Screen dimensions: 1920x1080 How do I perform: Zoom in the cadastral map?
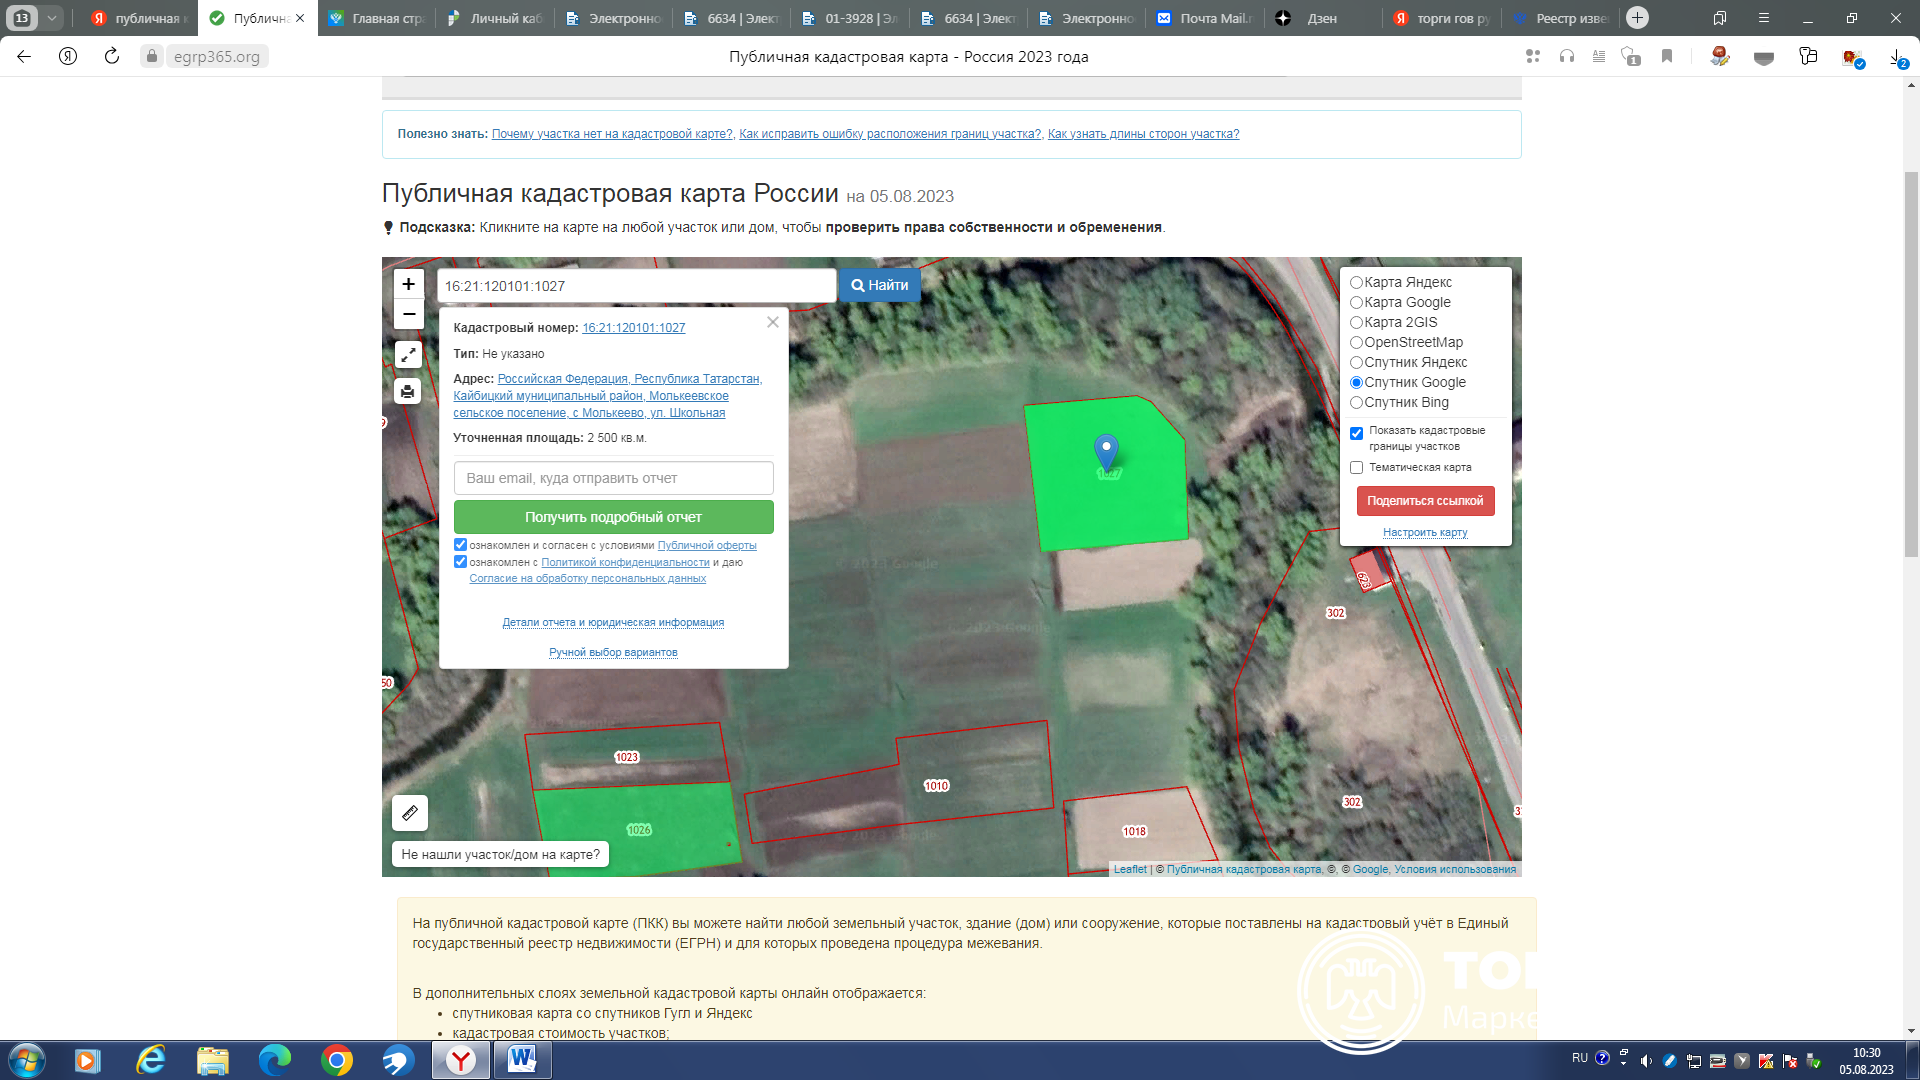pos(408,284)
